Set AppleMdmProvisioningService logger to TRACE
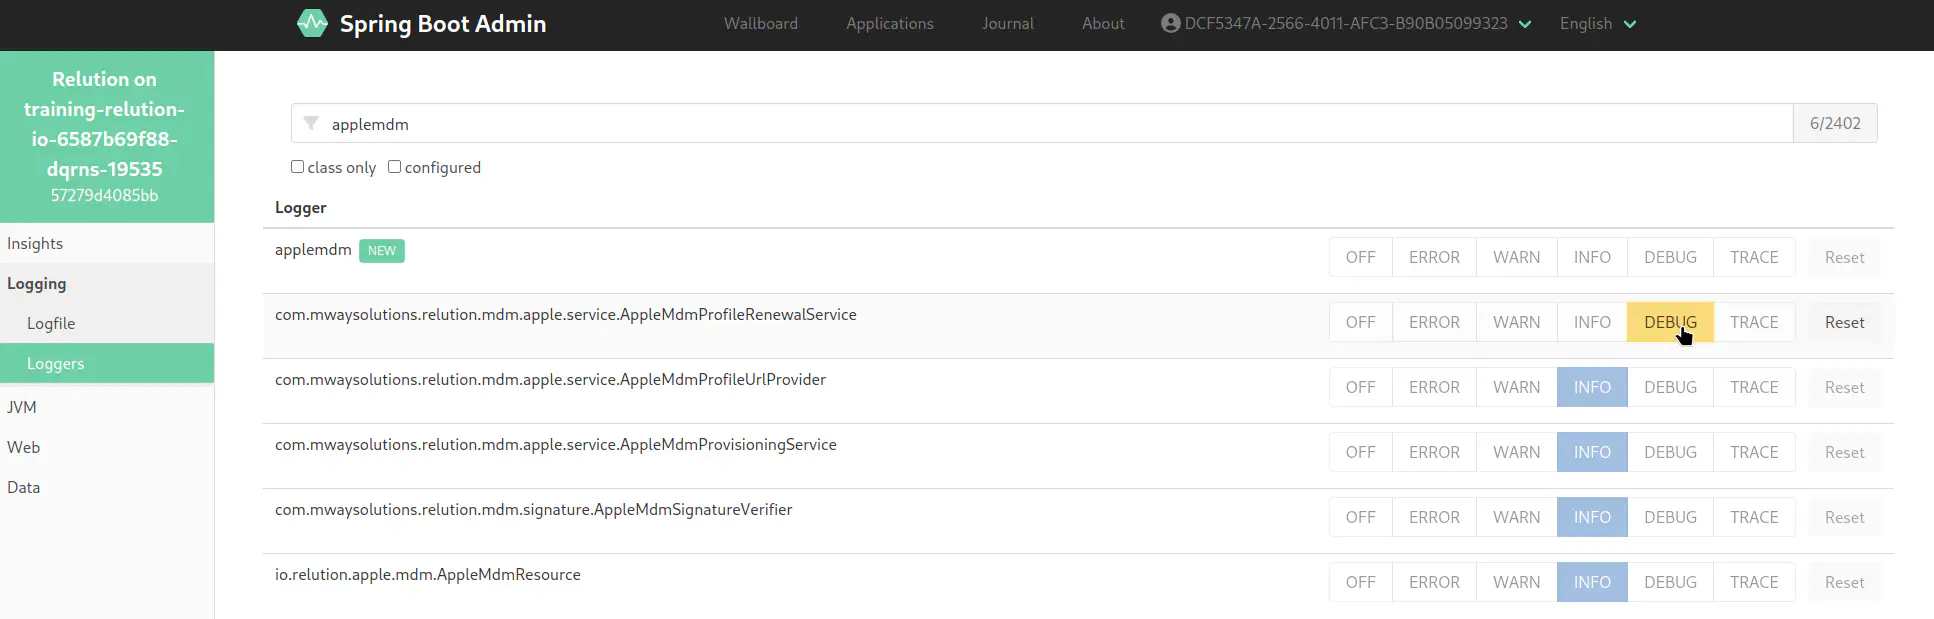 (1753, 452)
